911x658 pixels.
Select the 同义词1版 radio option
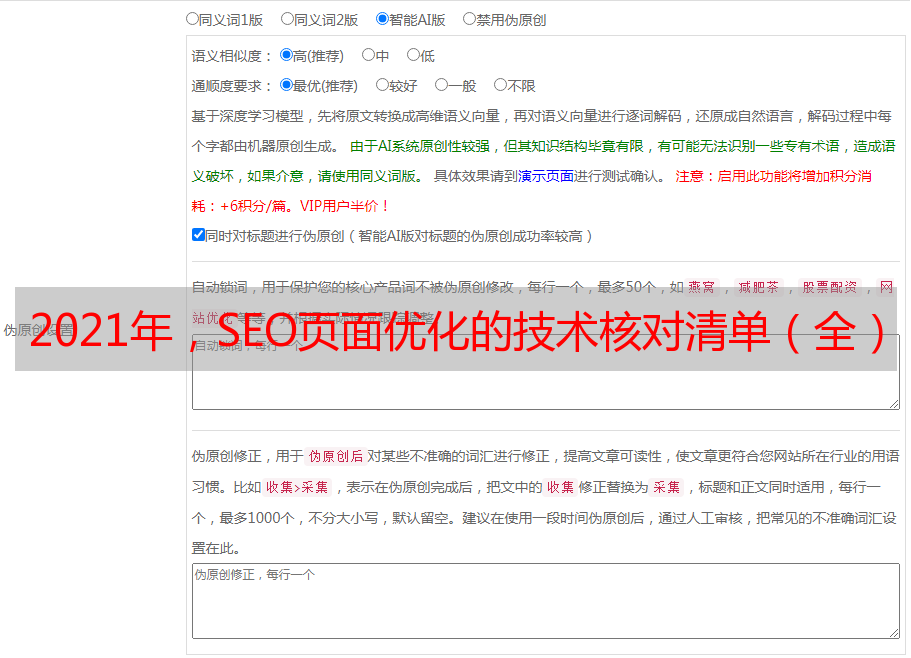(193, 18)
